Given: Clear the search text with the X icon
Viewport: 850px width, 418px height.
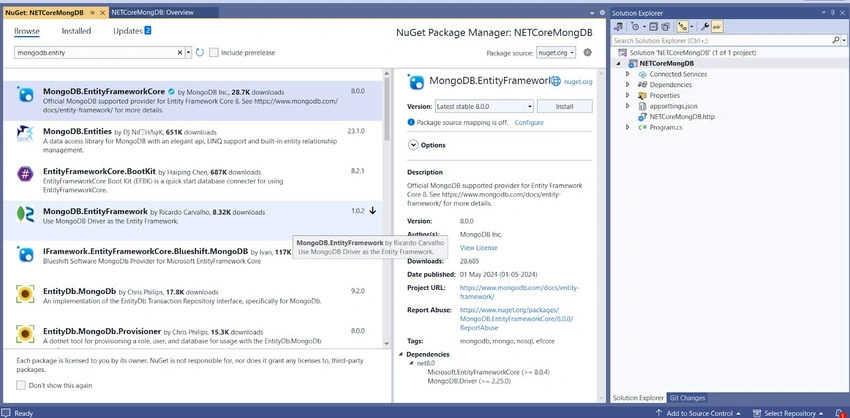Looking at the screenshot, I should (180, 53).
